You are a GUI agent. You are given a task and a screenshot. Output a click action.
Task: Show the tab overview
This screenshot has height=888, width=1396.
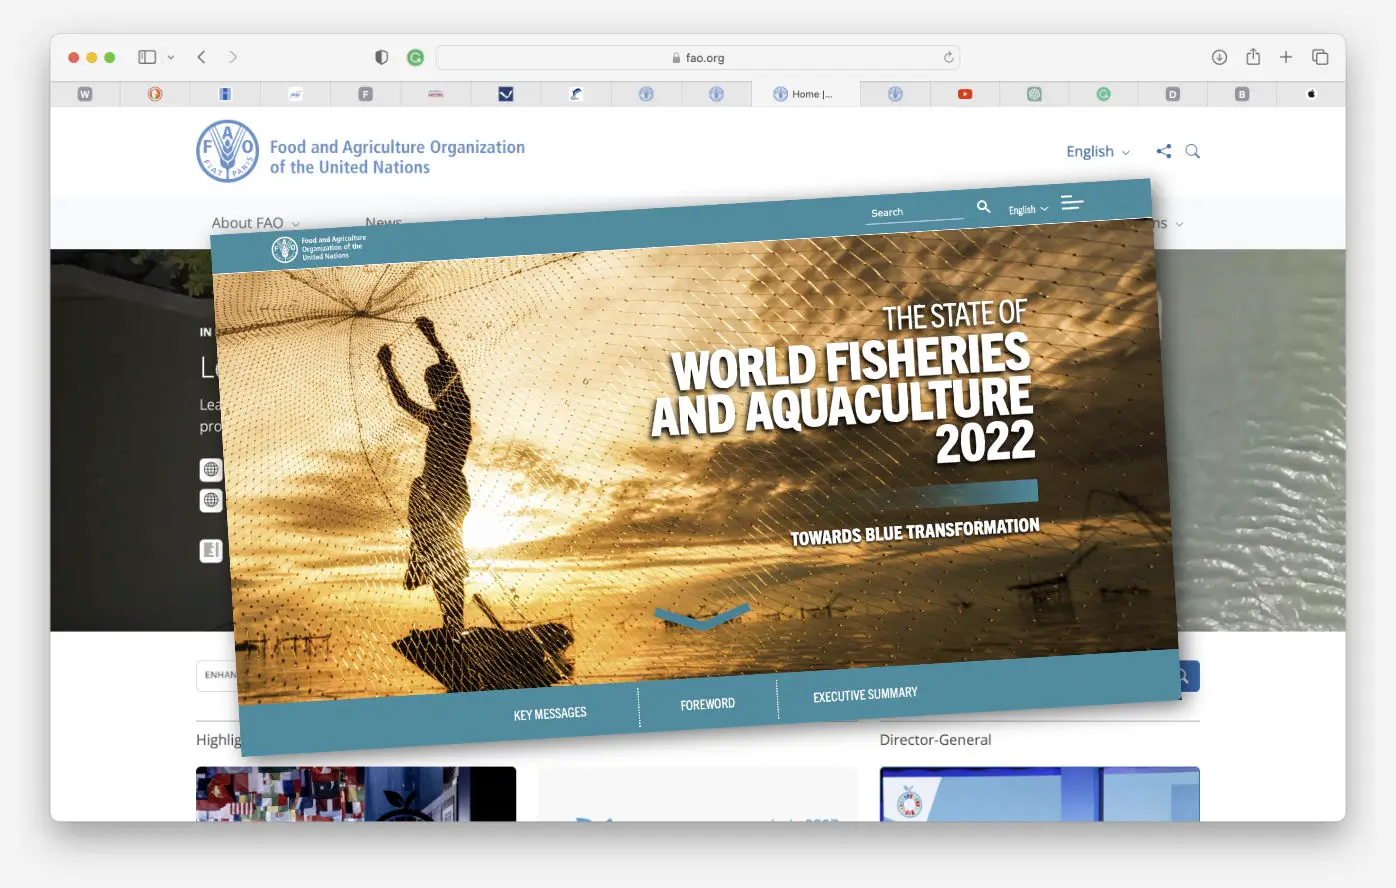(1320, 57)
